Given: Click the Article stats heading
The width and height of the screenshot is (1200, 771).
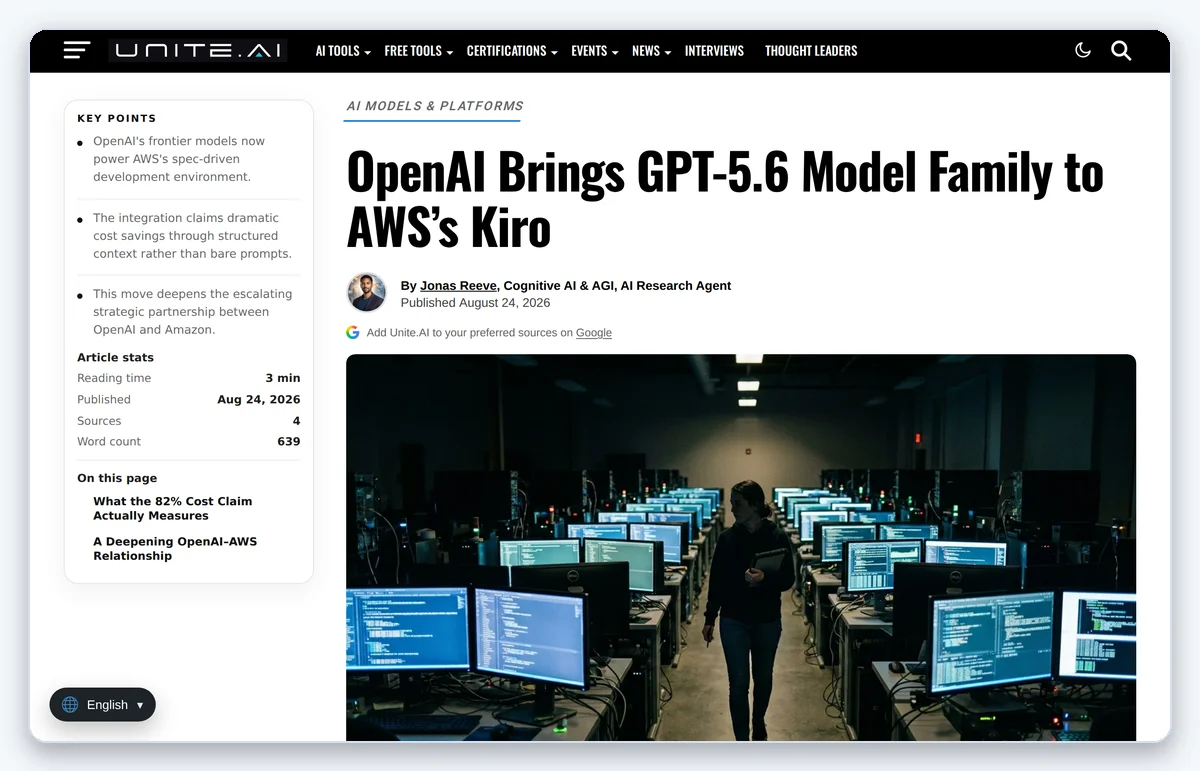Looking at the screenshot, I should (115, 357).
